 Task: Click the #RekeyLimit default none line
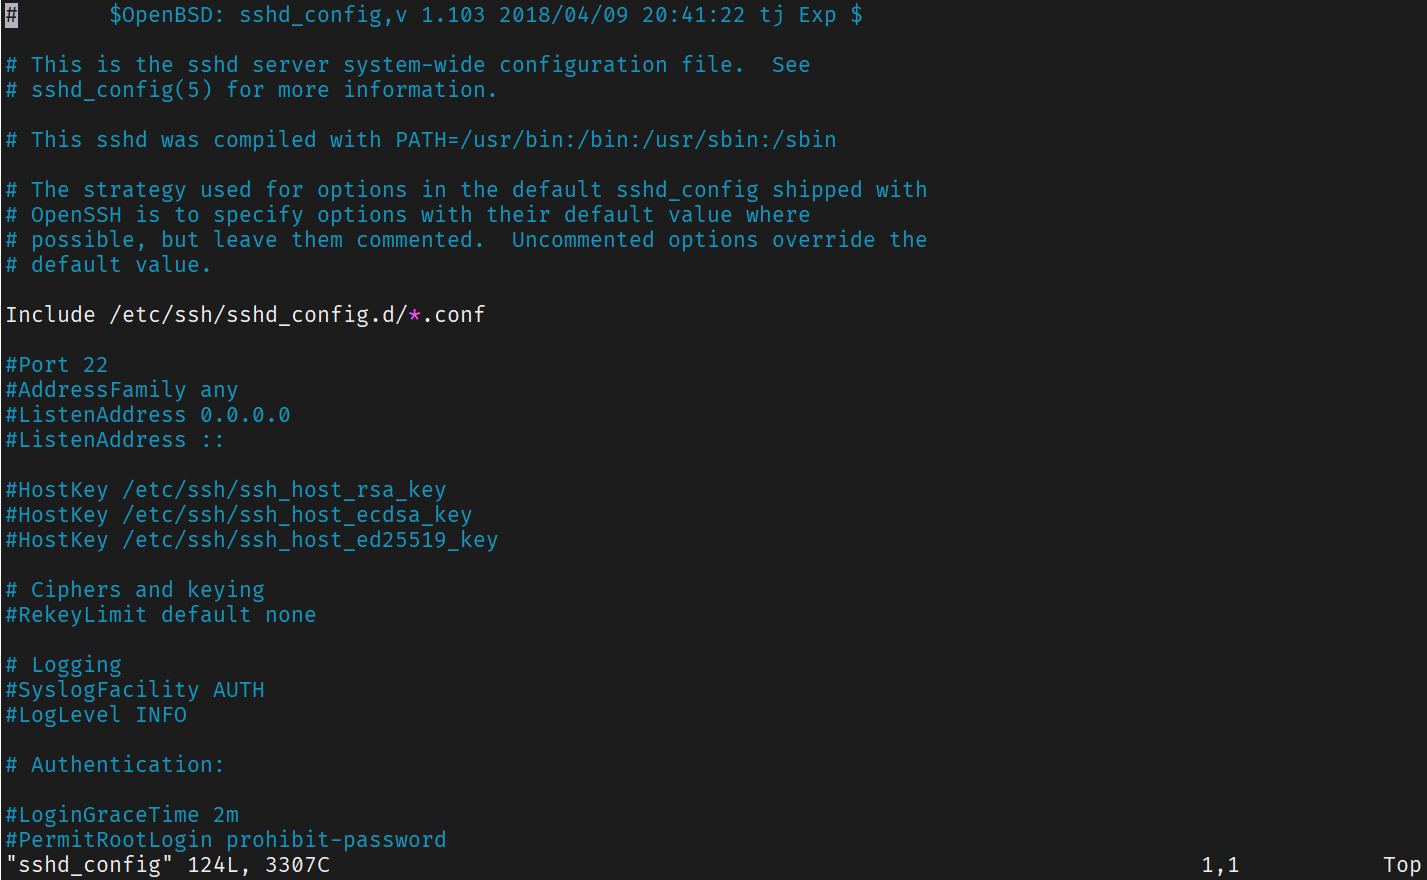tap(160, 615)
